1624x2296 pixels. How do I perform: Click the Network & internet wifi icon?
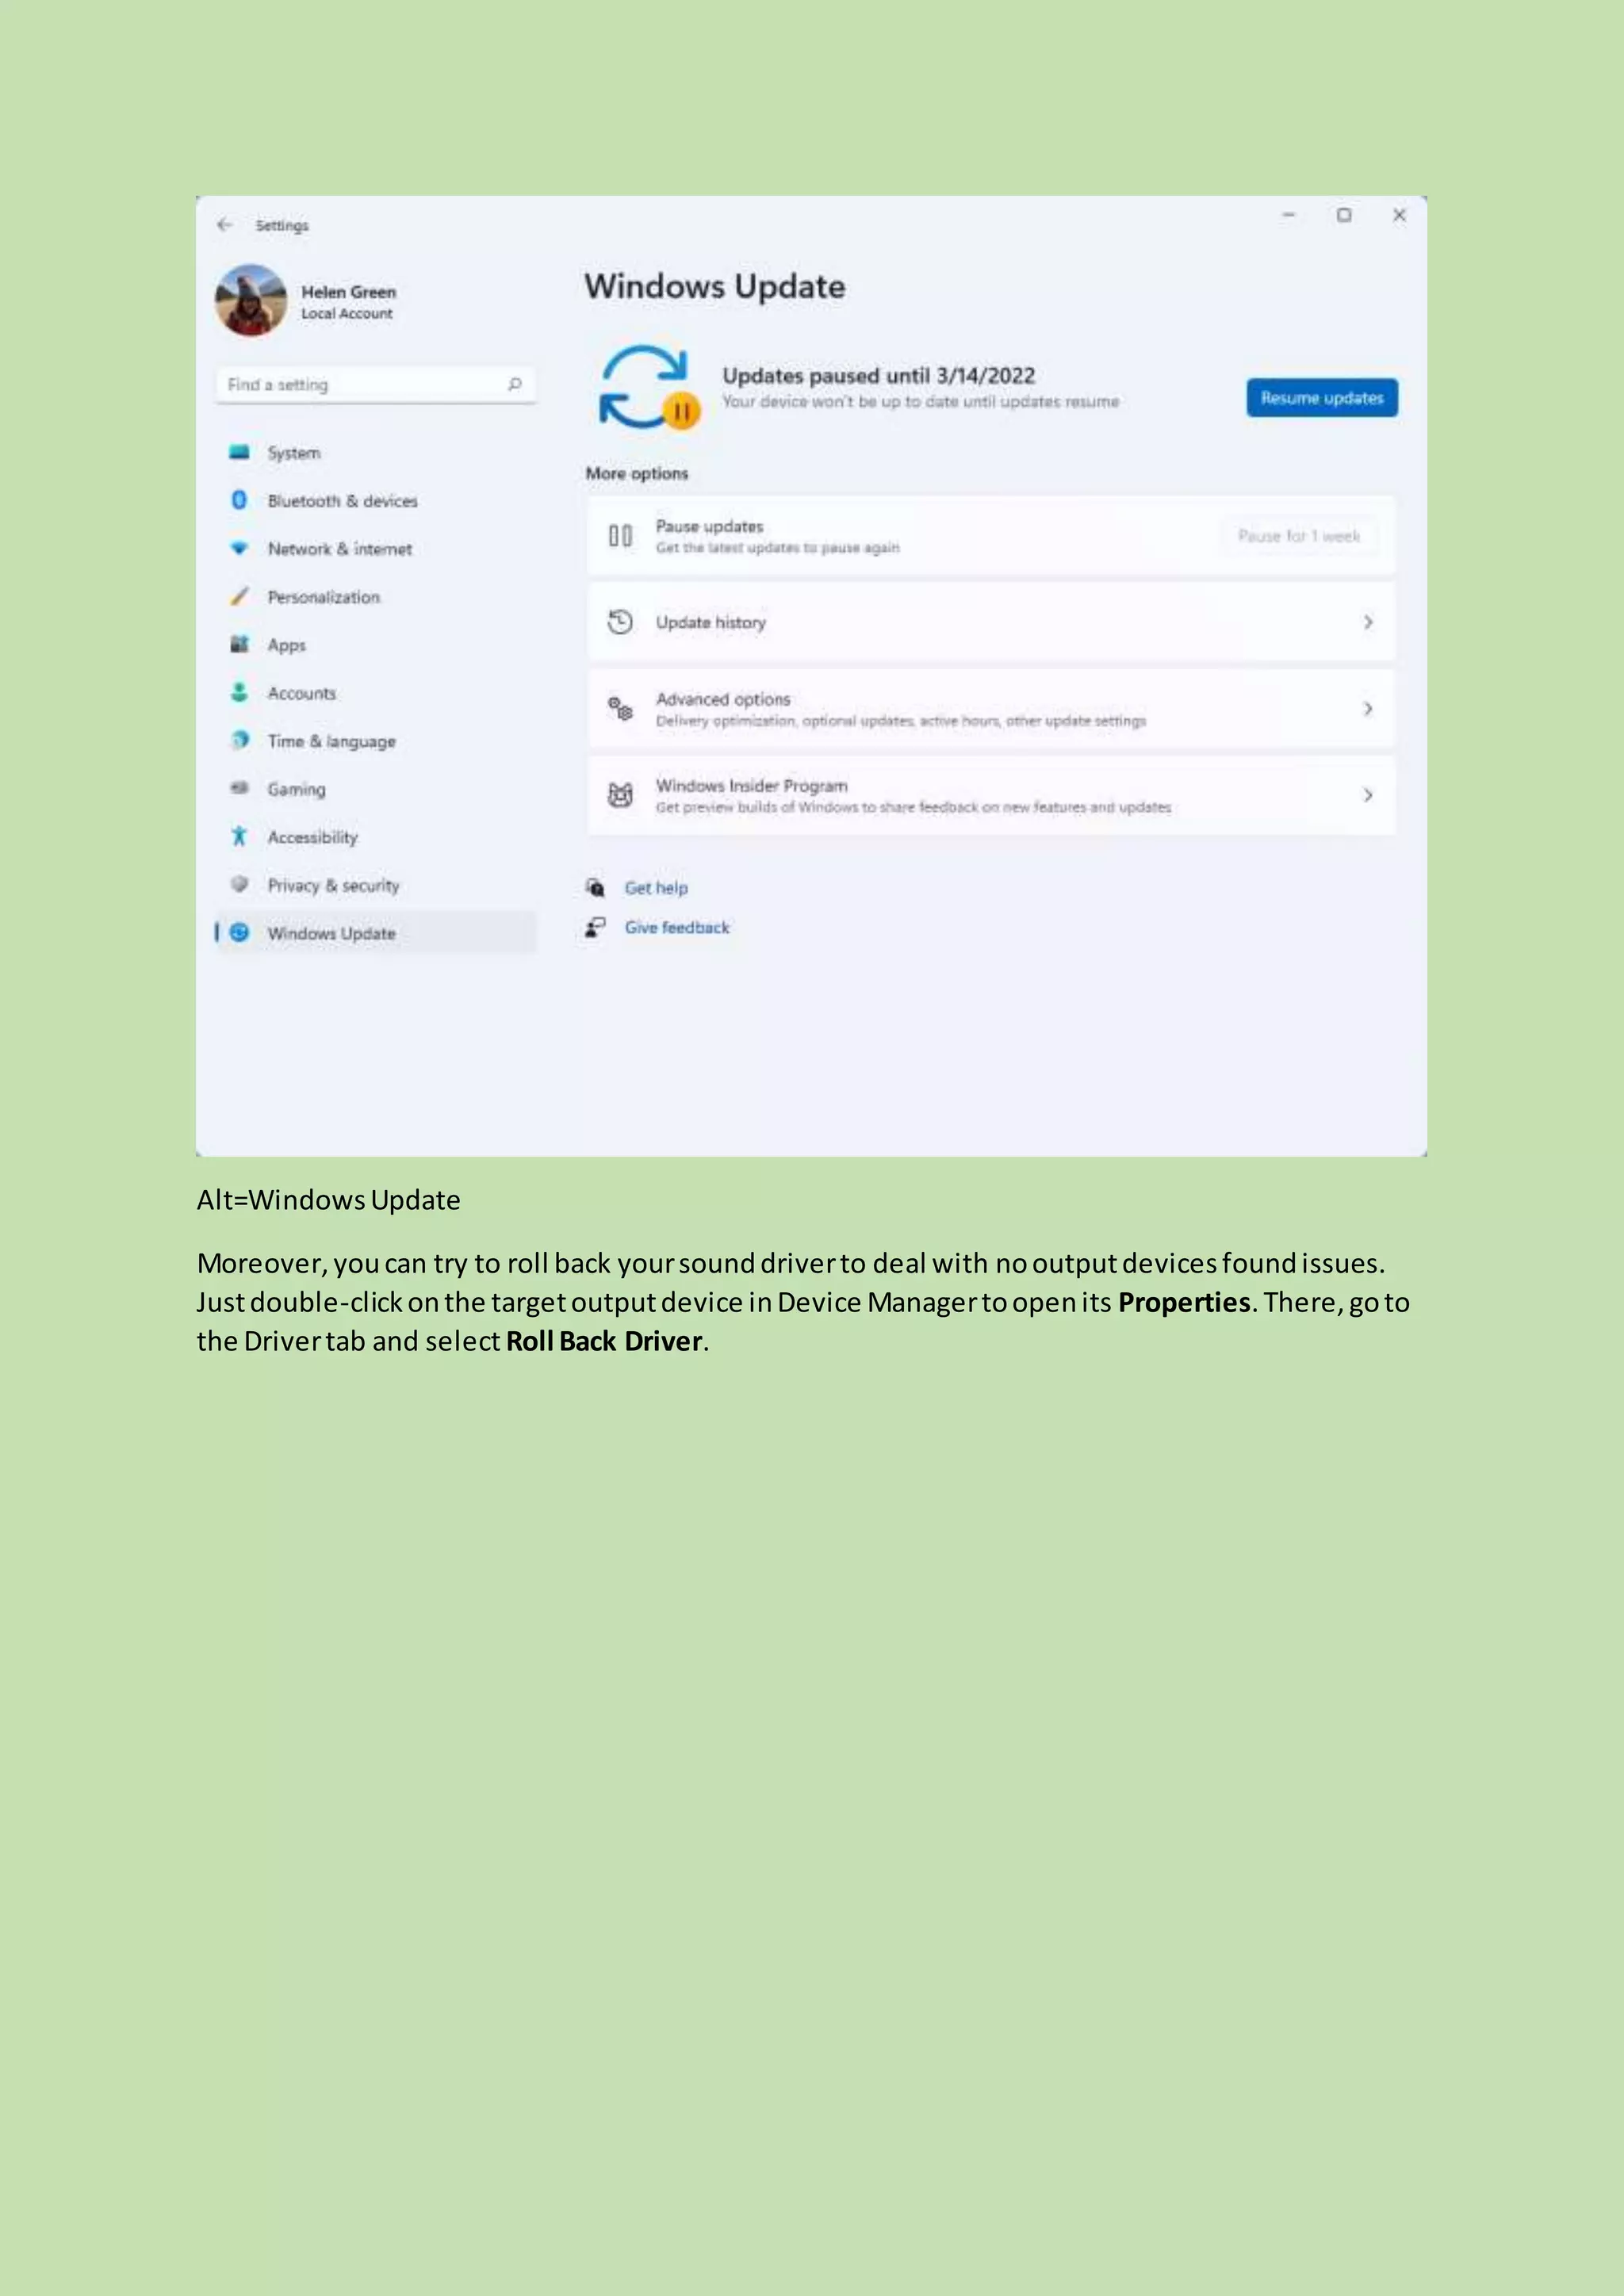(239, 548)
